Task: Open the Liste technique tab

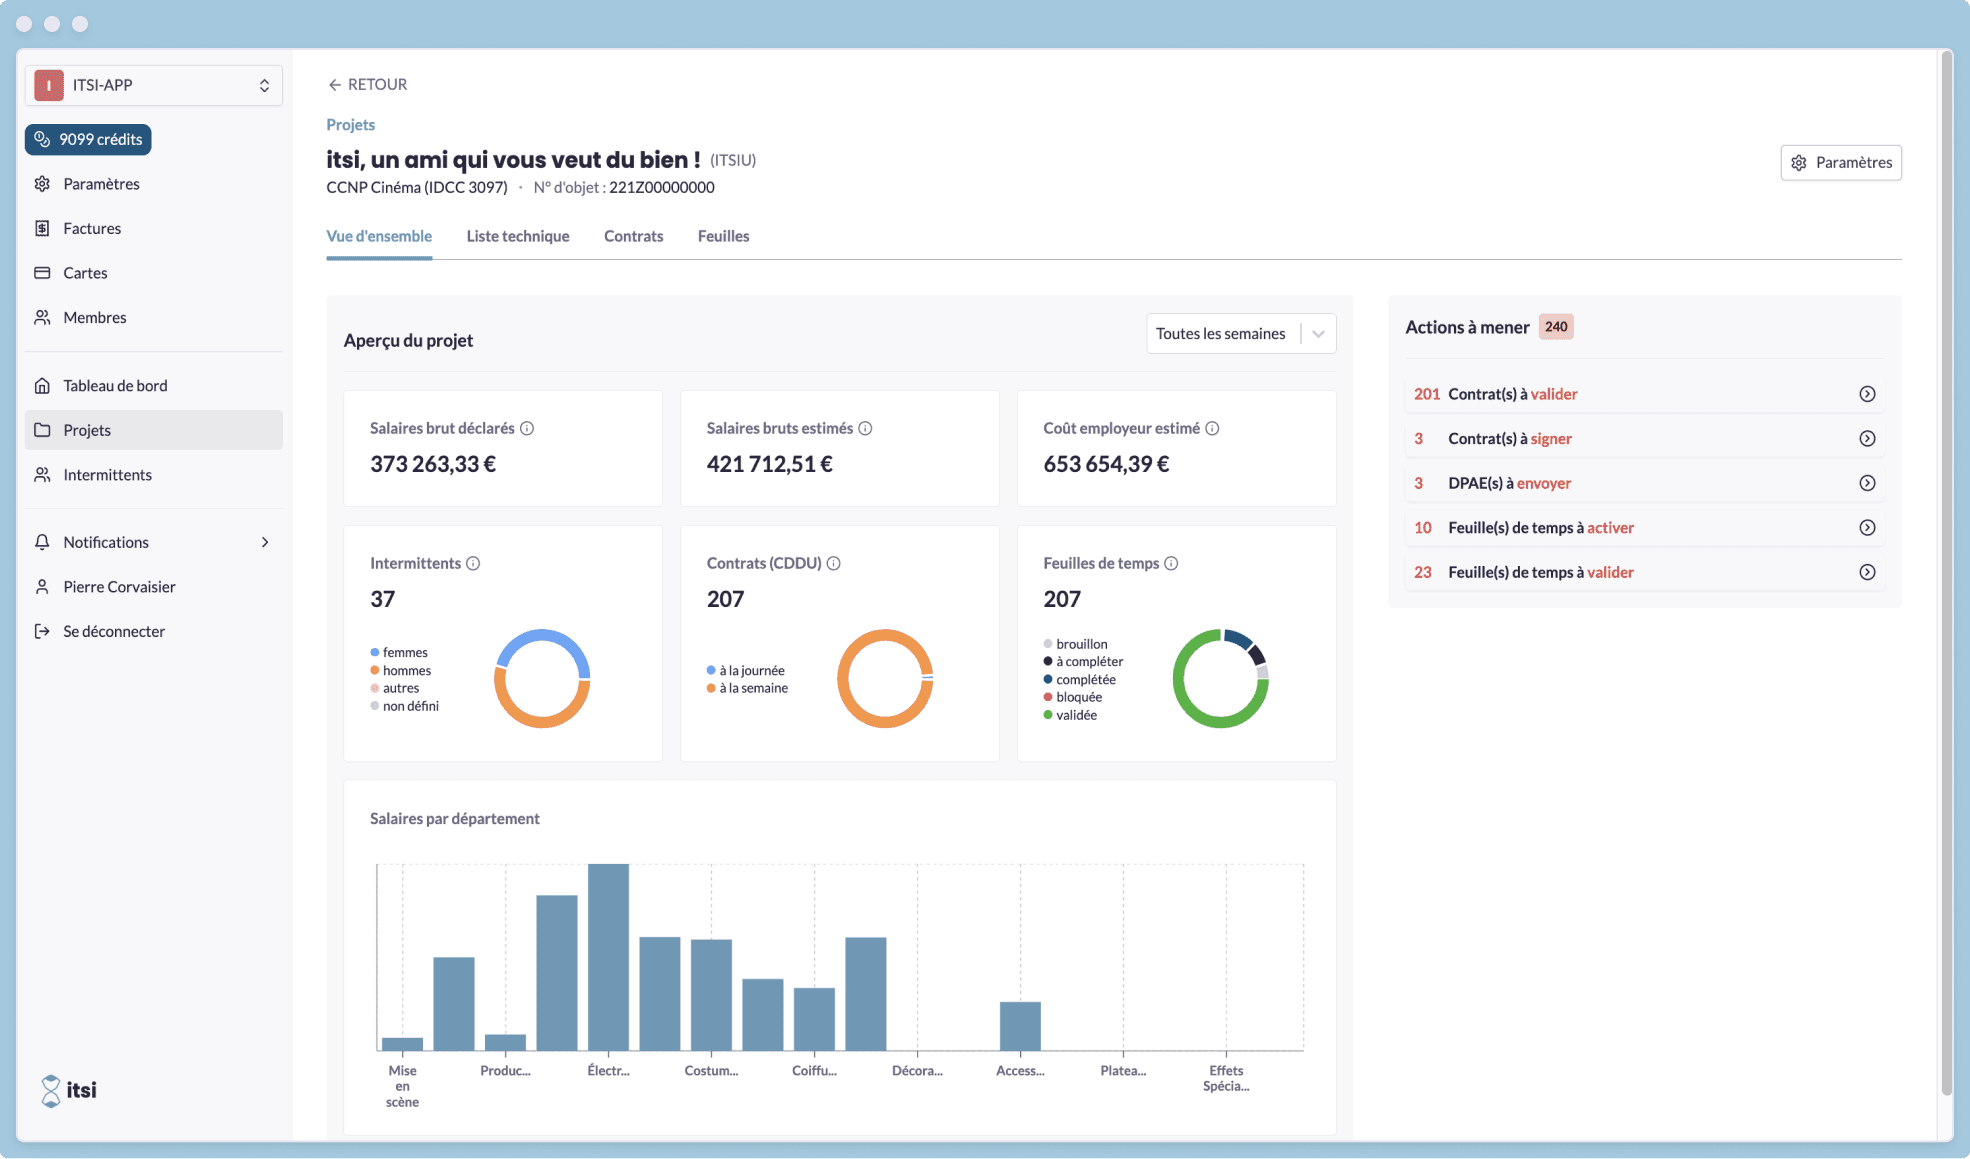Action: coord(518,236)
